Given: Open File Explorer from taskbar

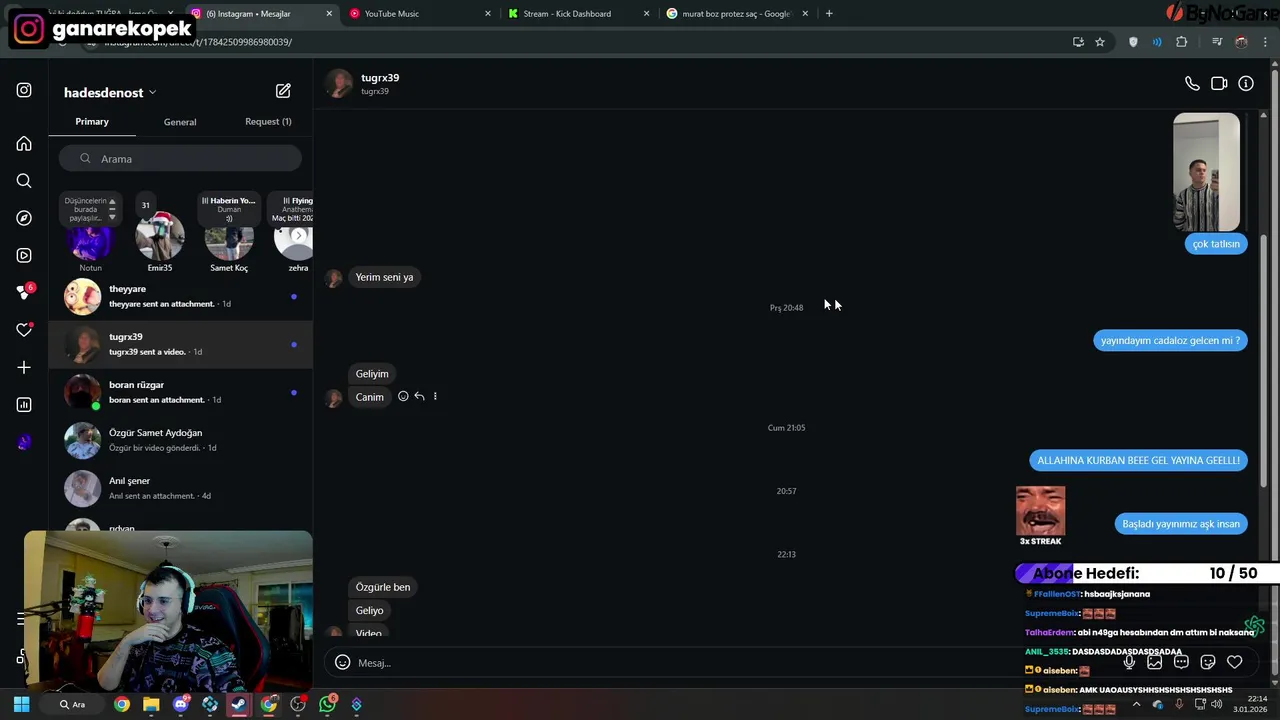Looking at the screenshot, I should pos(151,704).
